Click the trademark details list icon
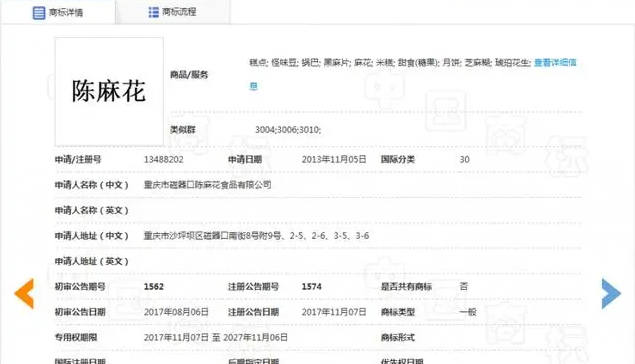Screen dimensions: 635x364 [39, 13]
